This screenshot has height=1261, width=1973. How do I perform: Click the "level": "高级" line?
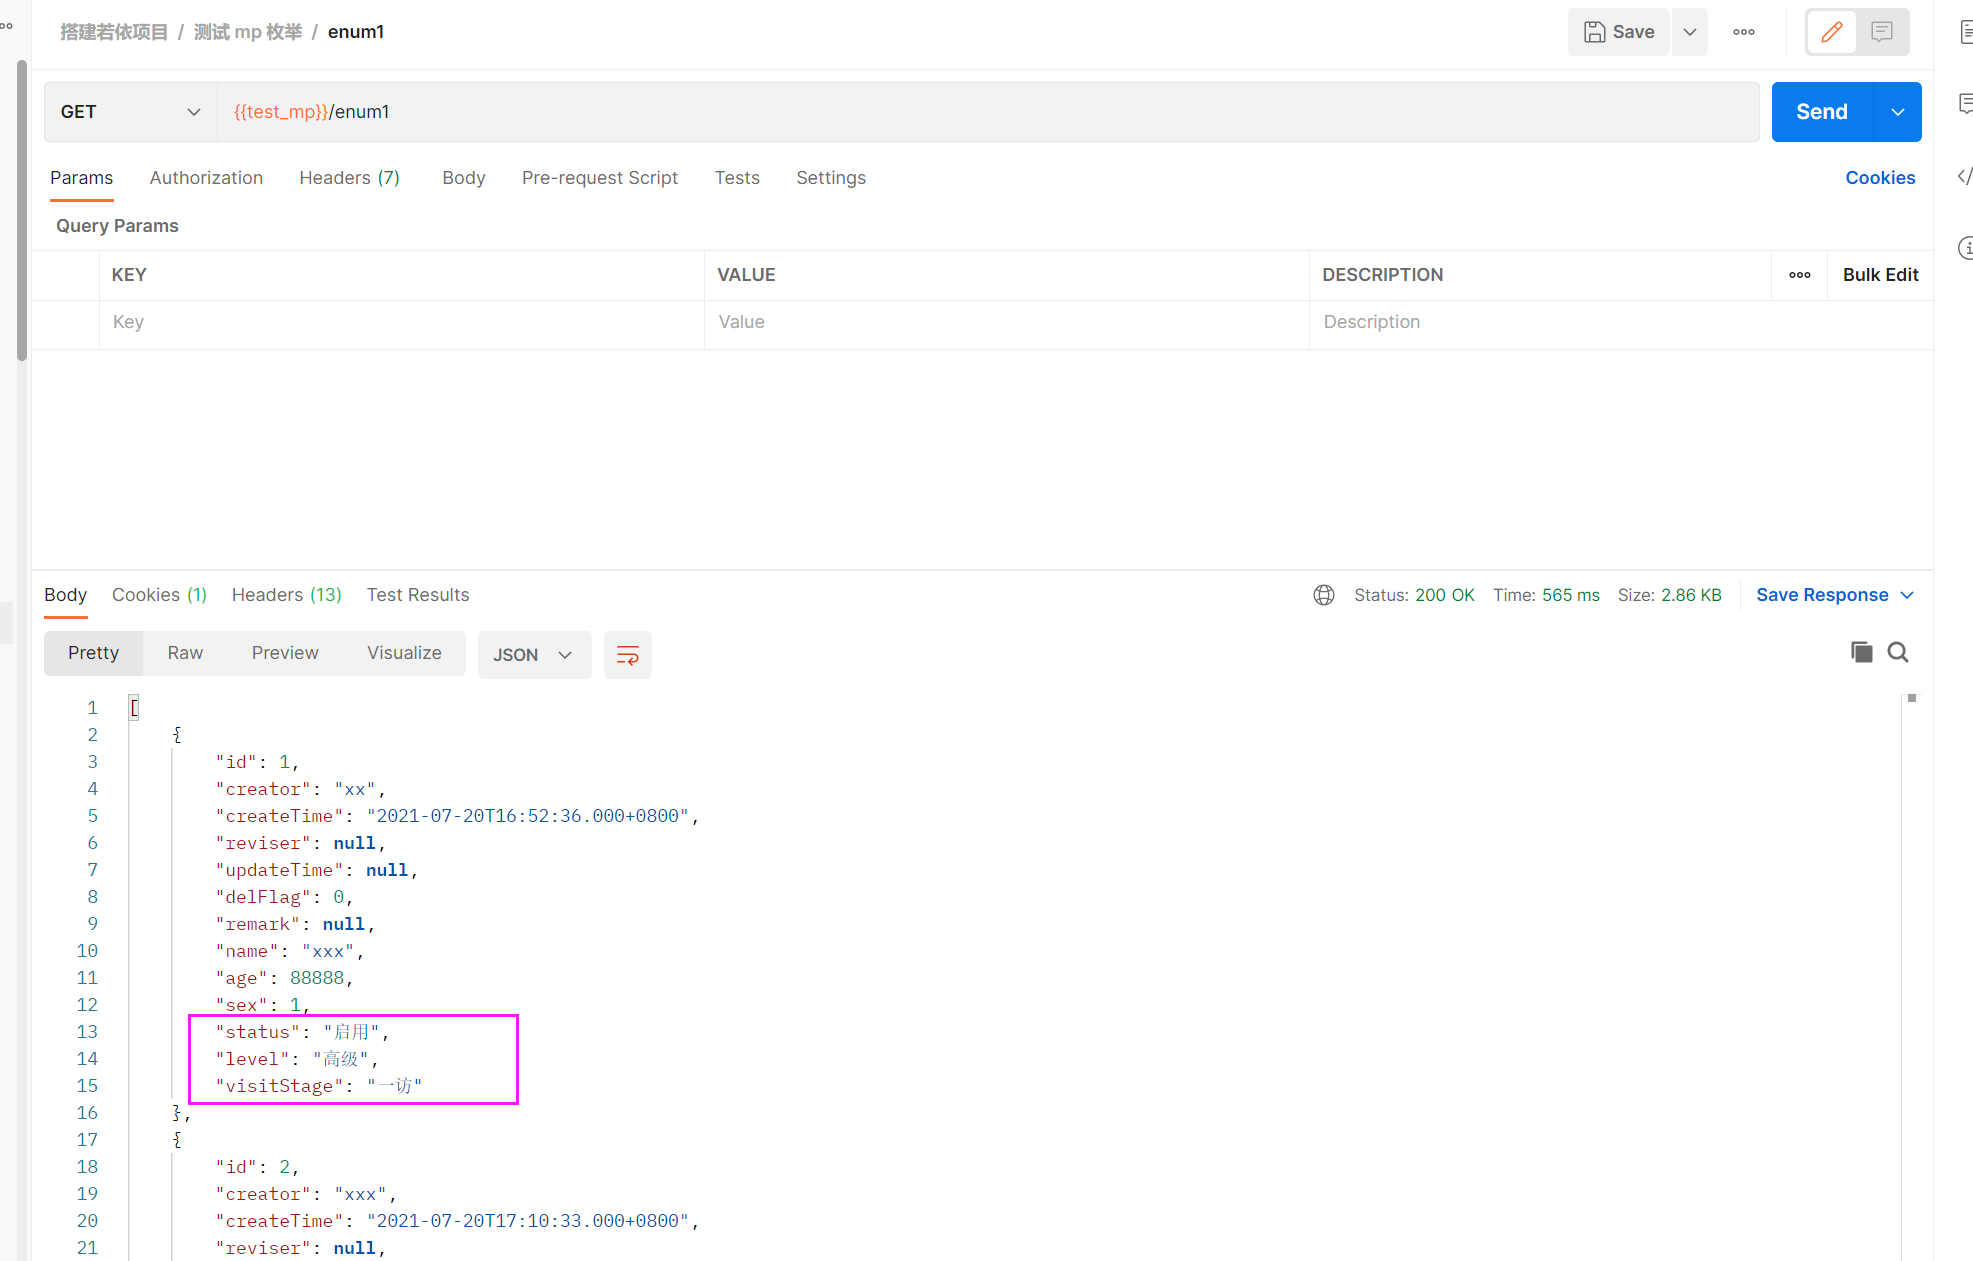pyautogui.click(x=297, y=1059)
